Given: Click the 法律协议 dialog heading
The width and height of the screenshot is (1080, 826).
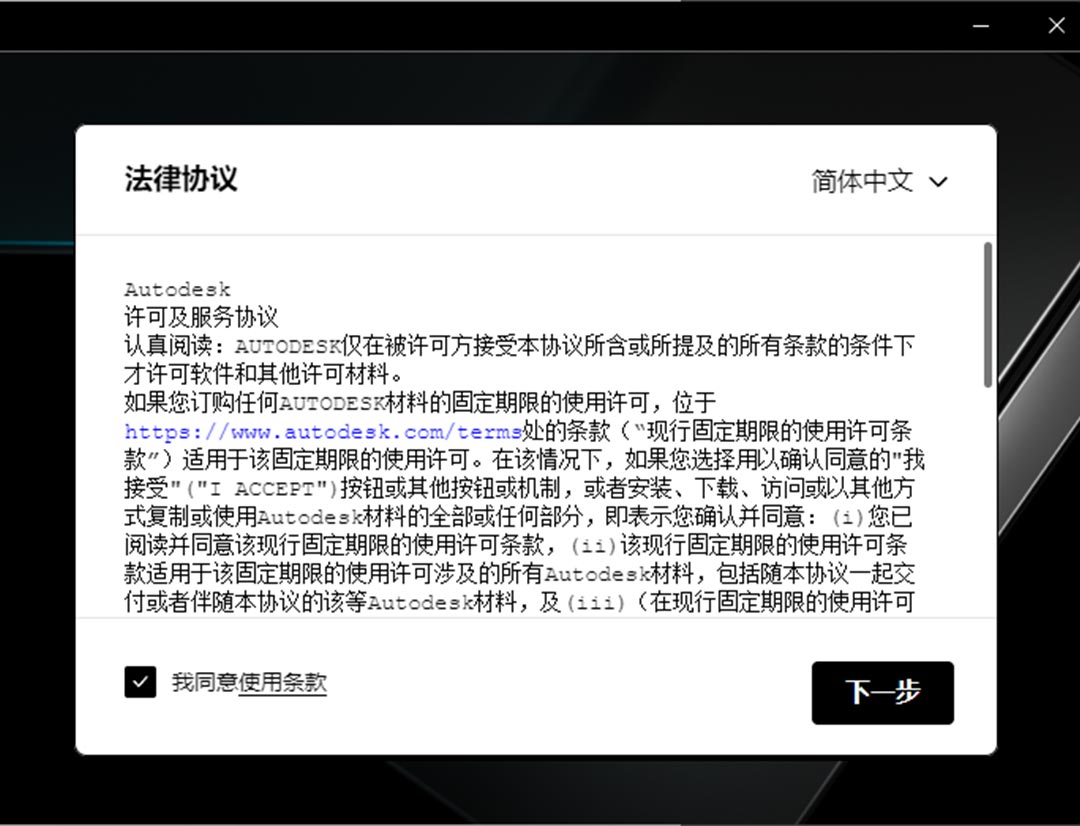Looking at the screenshot, I should 181,180.
